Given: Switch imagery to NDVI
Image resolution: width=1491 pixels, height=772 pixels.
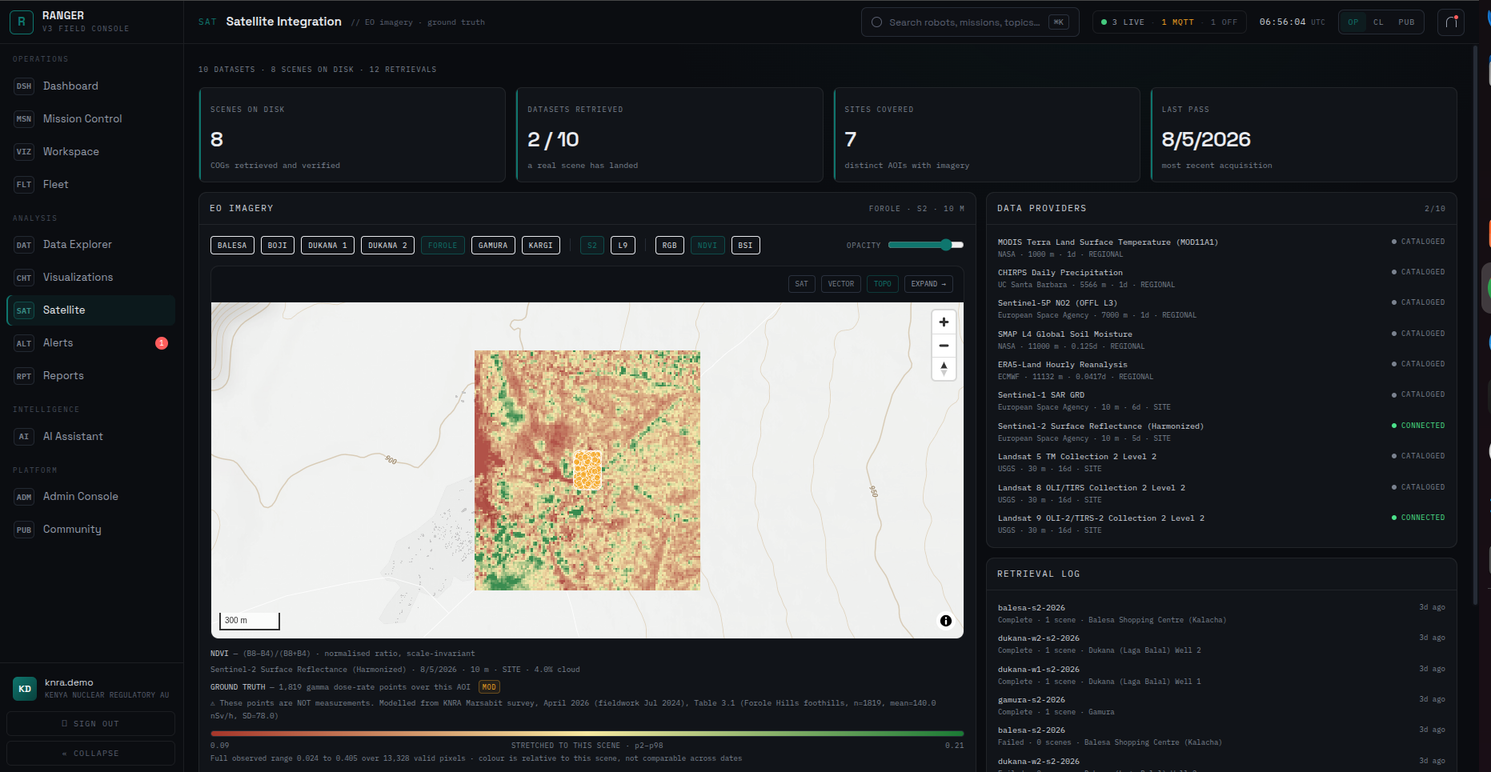Looking at the screenshot, I should (708, 245).
